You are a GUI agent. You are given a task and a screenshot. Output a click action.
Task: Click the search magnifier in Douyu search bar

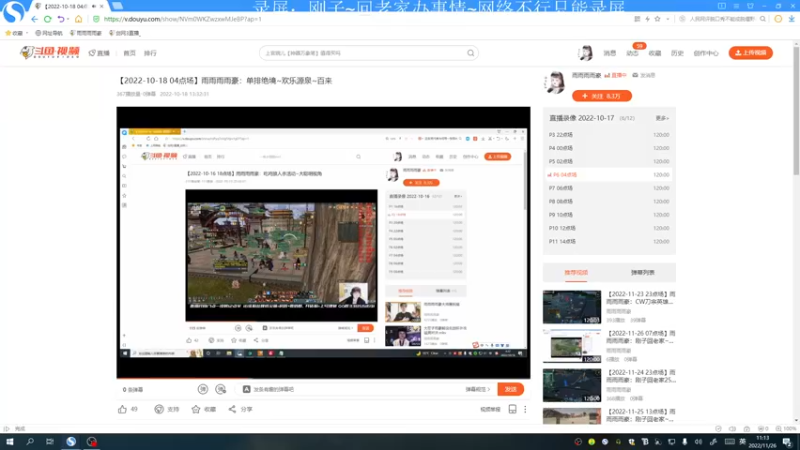(x=470, y=53)
